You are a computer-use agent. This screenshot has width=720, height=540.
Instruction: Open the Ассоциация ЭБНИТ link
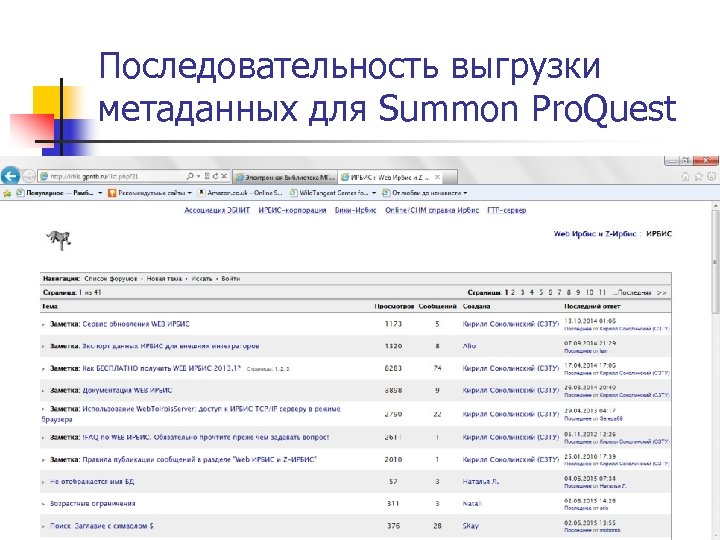[x=217, y=210]
